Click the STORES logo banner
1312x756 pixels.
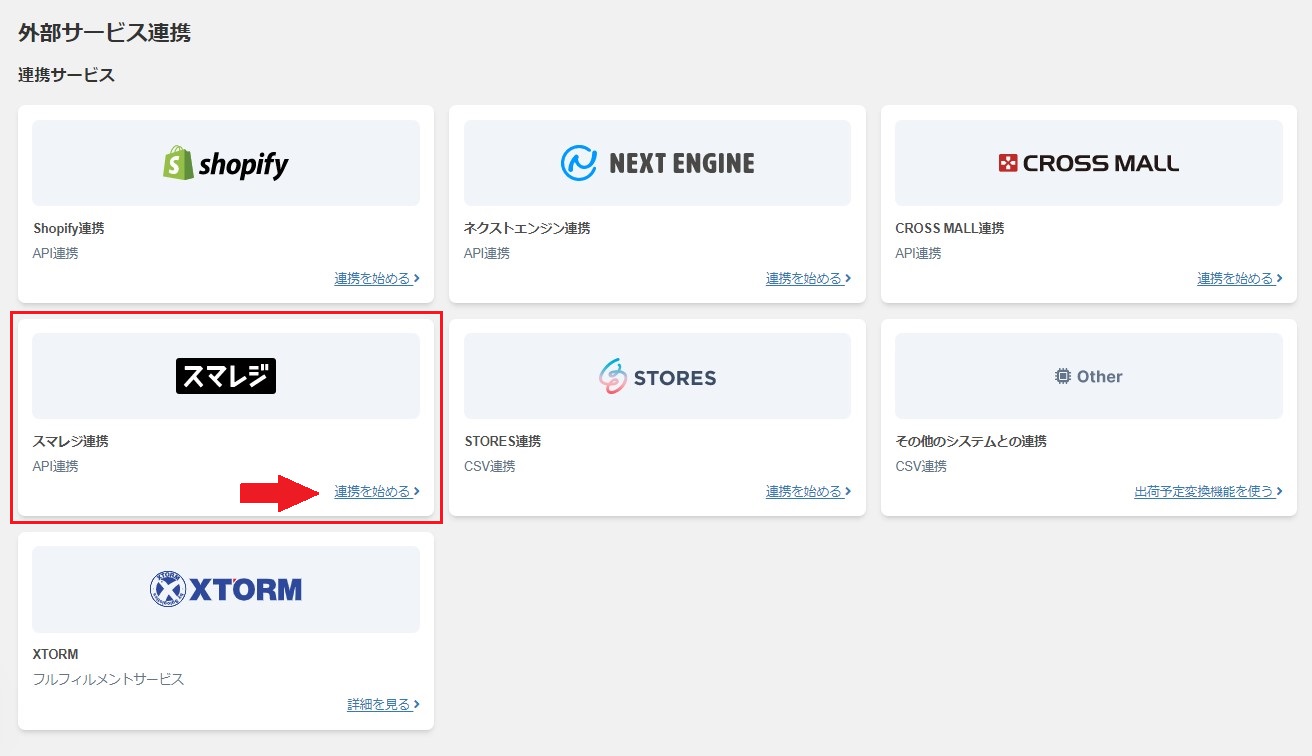coord(657,376)
